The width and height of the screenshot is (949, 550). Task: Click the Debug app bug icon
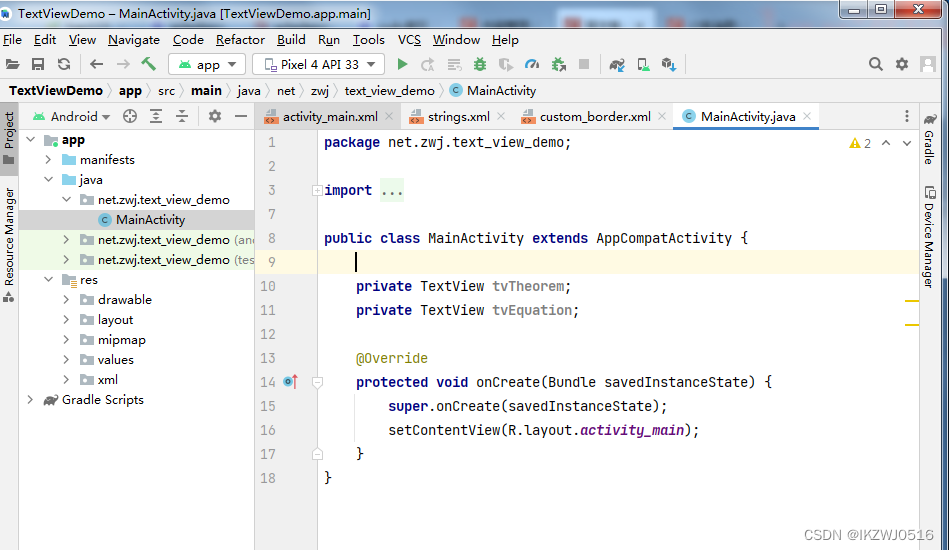(480, 64)
